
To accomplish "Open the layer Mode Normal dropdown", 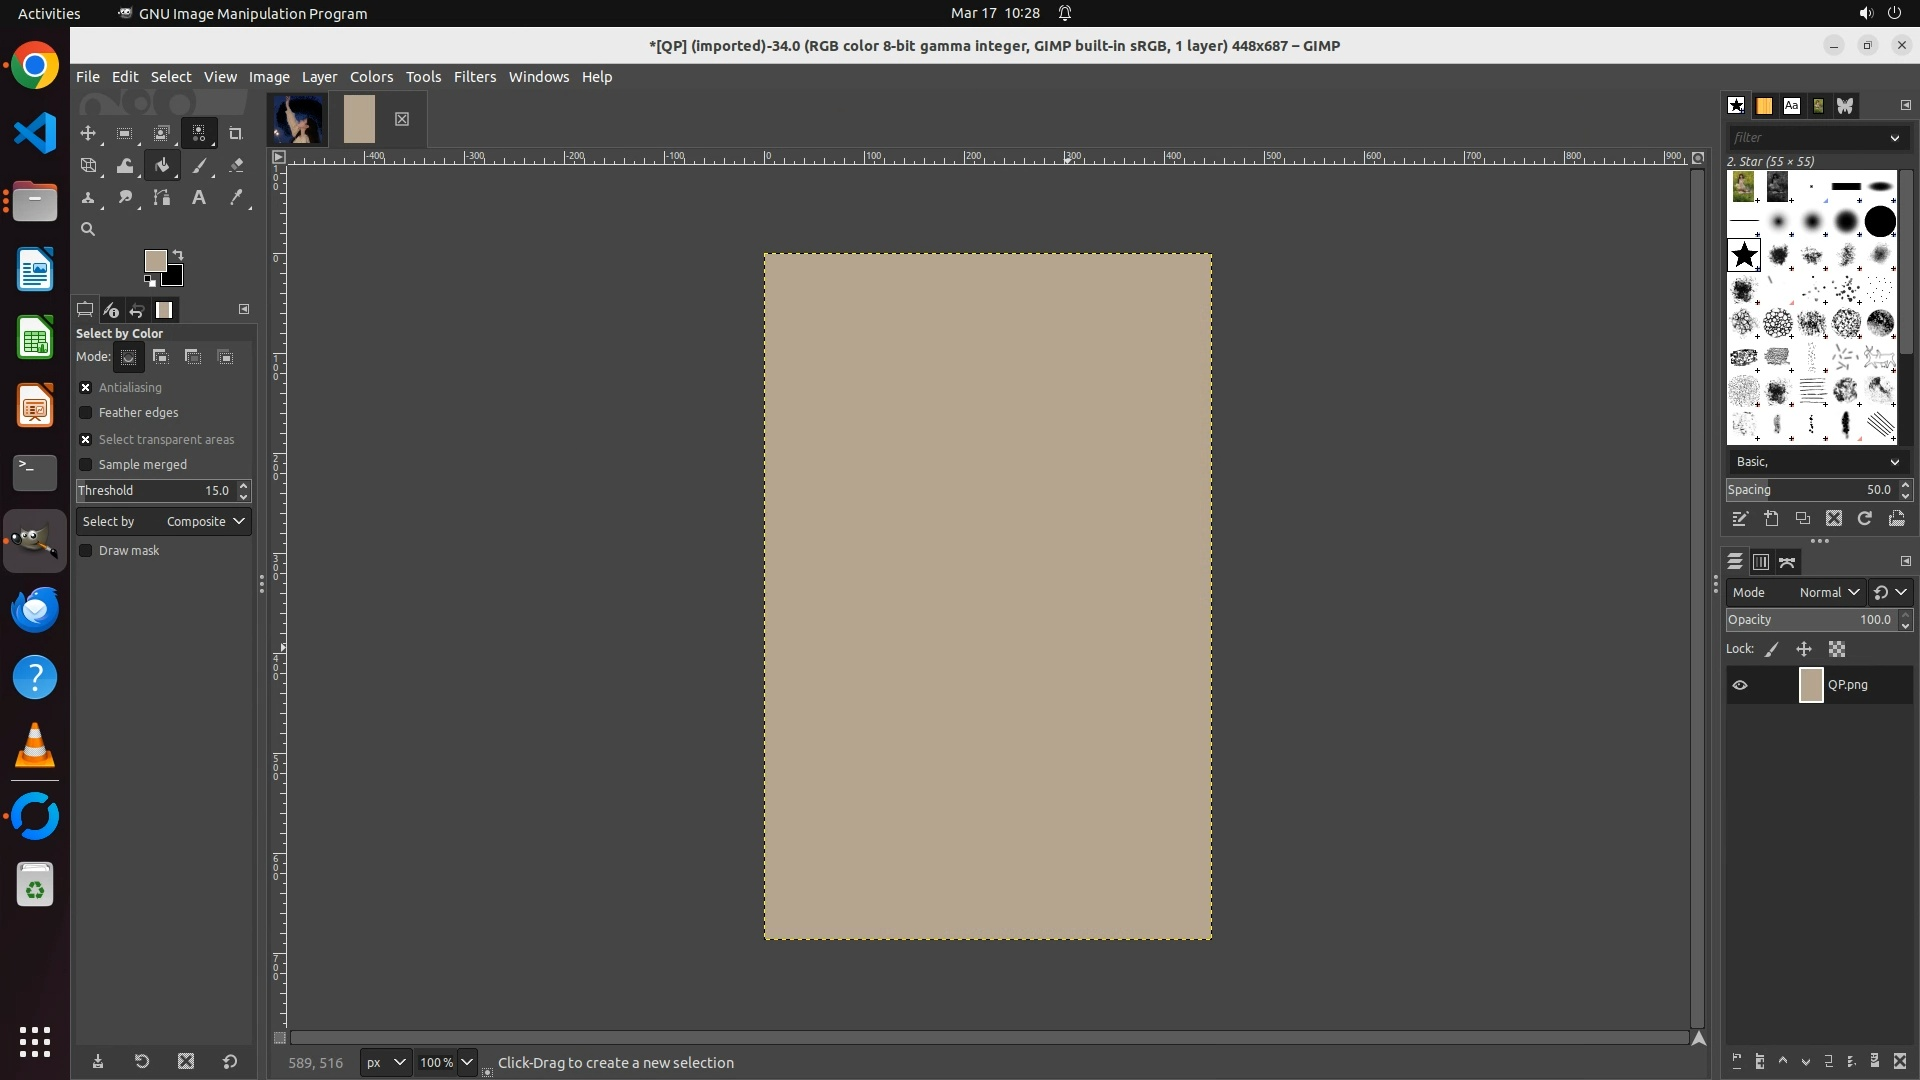I will [x=1828, y=592].
